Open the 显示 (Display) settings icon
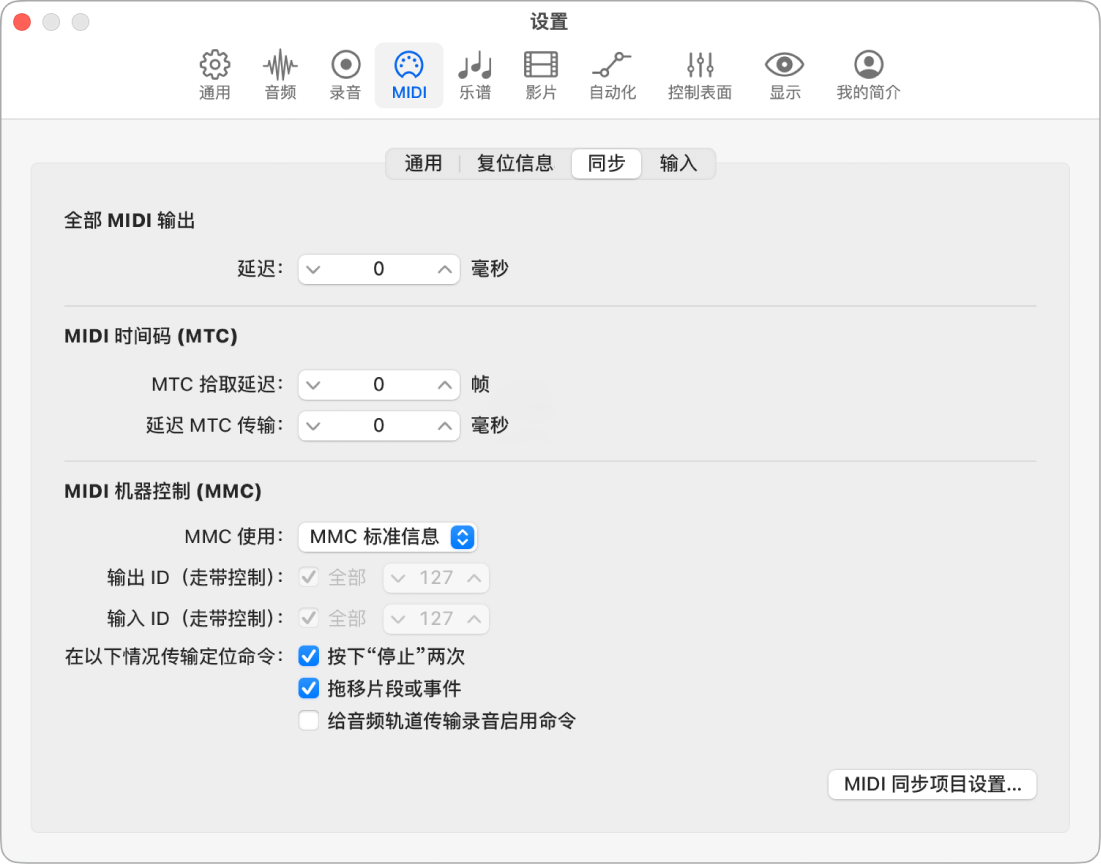The image size is (1101, 865). click(784, 75)
